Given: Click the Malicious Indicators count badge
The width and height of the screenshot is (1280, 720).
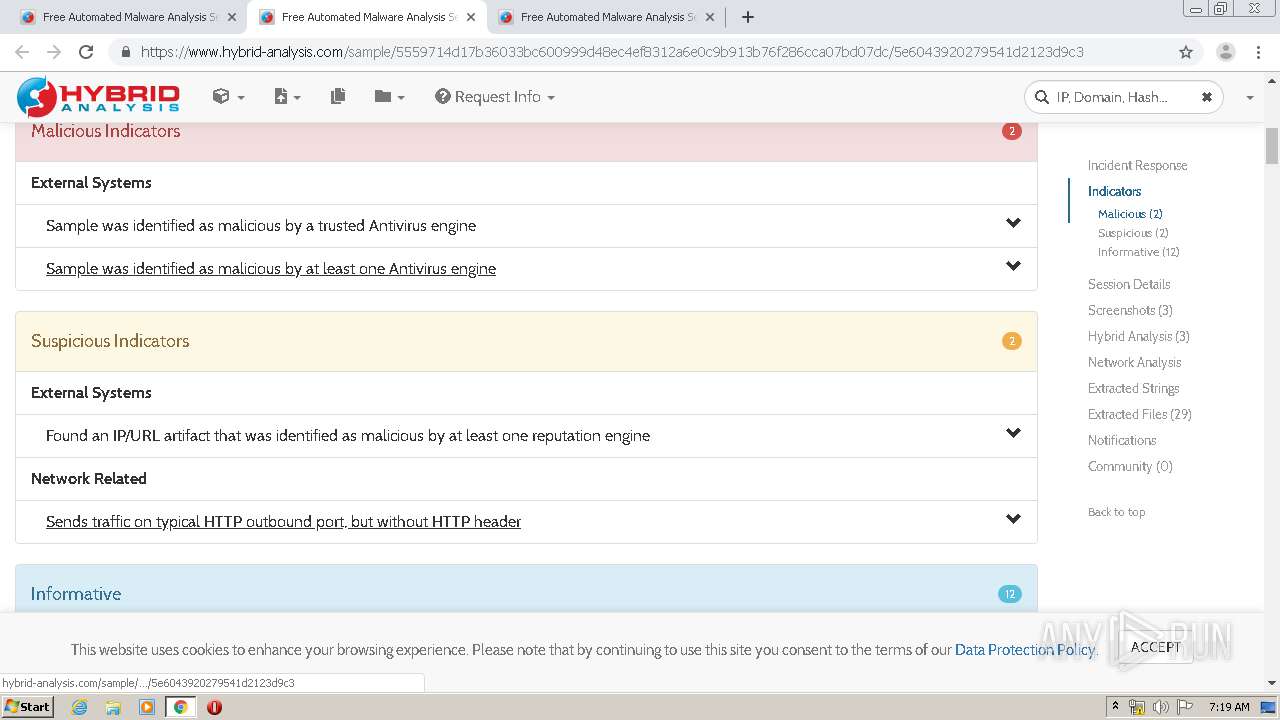Looking at the screenshot, I should pyautogui.click(x=1012, y=131).
